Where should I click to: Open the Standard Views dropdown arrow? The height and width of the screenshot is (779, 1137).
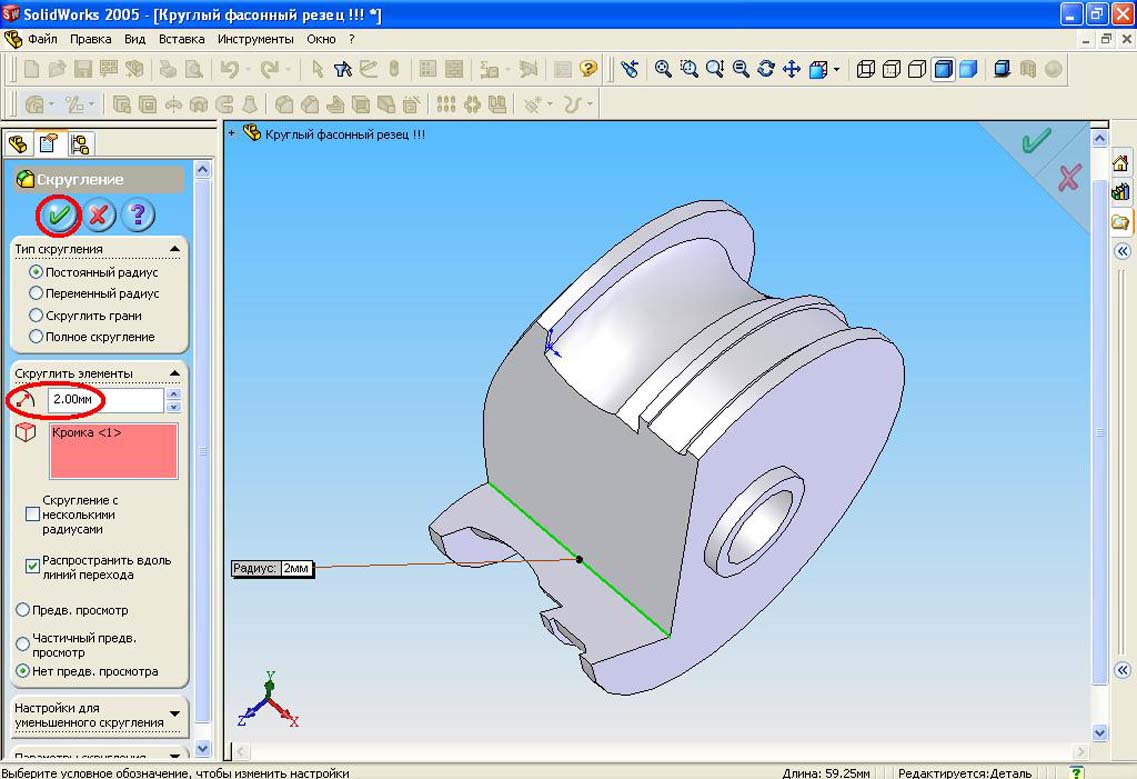(836, 70)
